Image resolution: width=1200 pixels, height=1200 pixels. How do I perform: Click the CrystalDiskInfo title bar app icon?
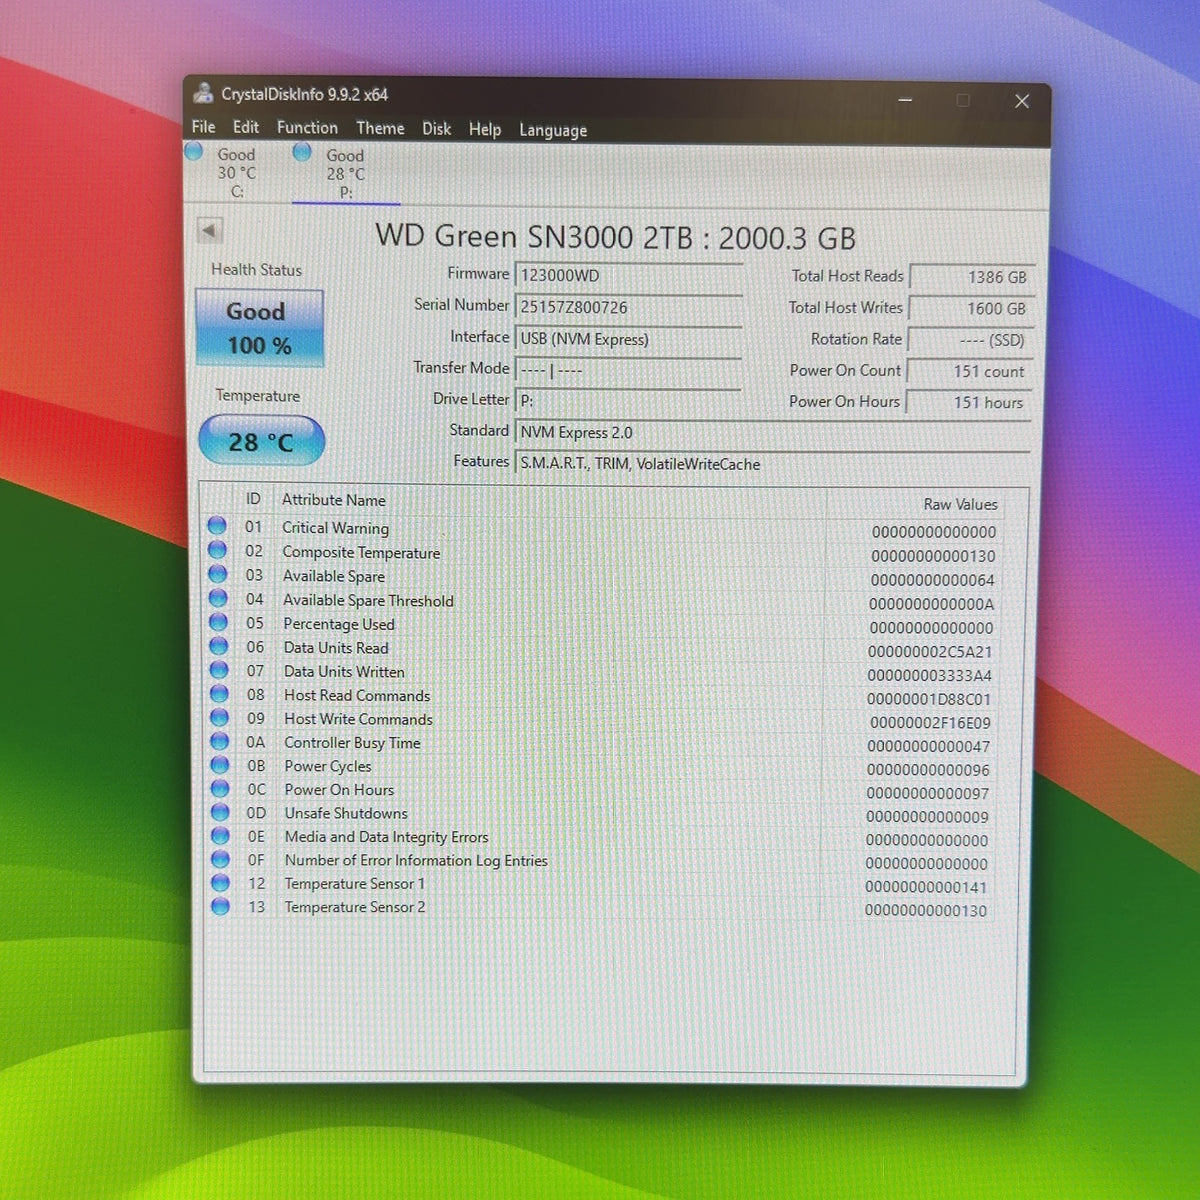click(x=203, y=94)
